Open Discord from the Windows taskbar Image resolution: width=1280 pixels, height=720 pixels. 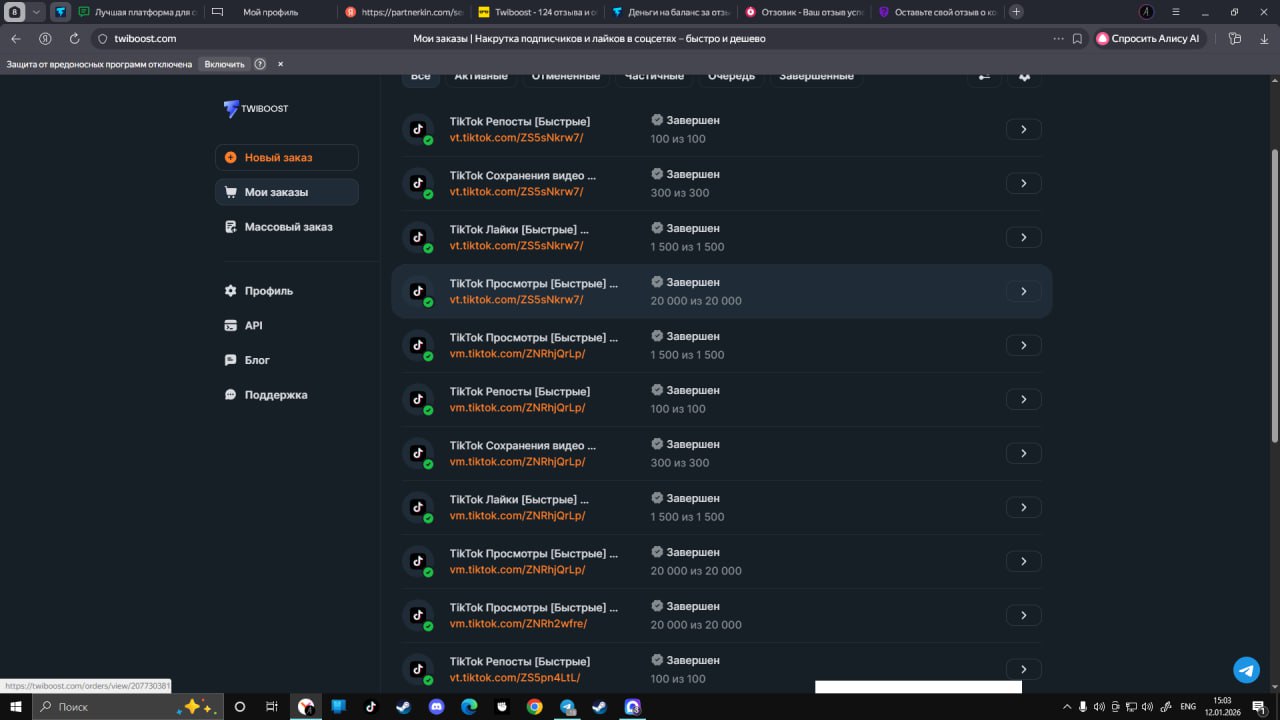436,707
